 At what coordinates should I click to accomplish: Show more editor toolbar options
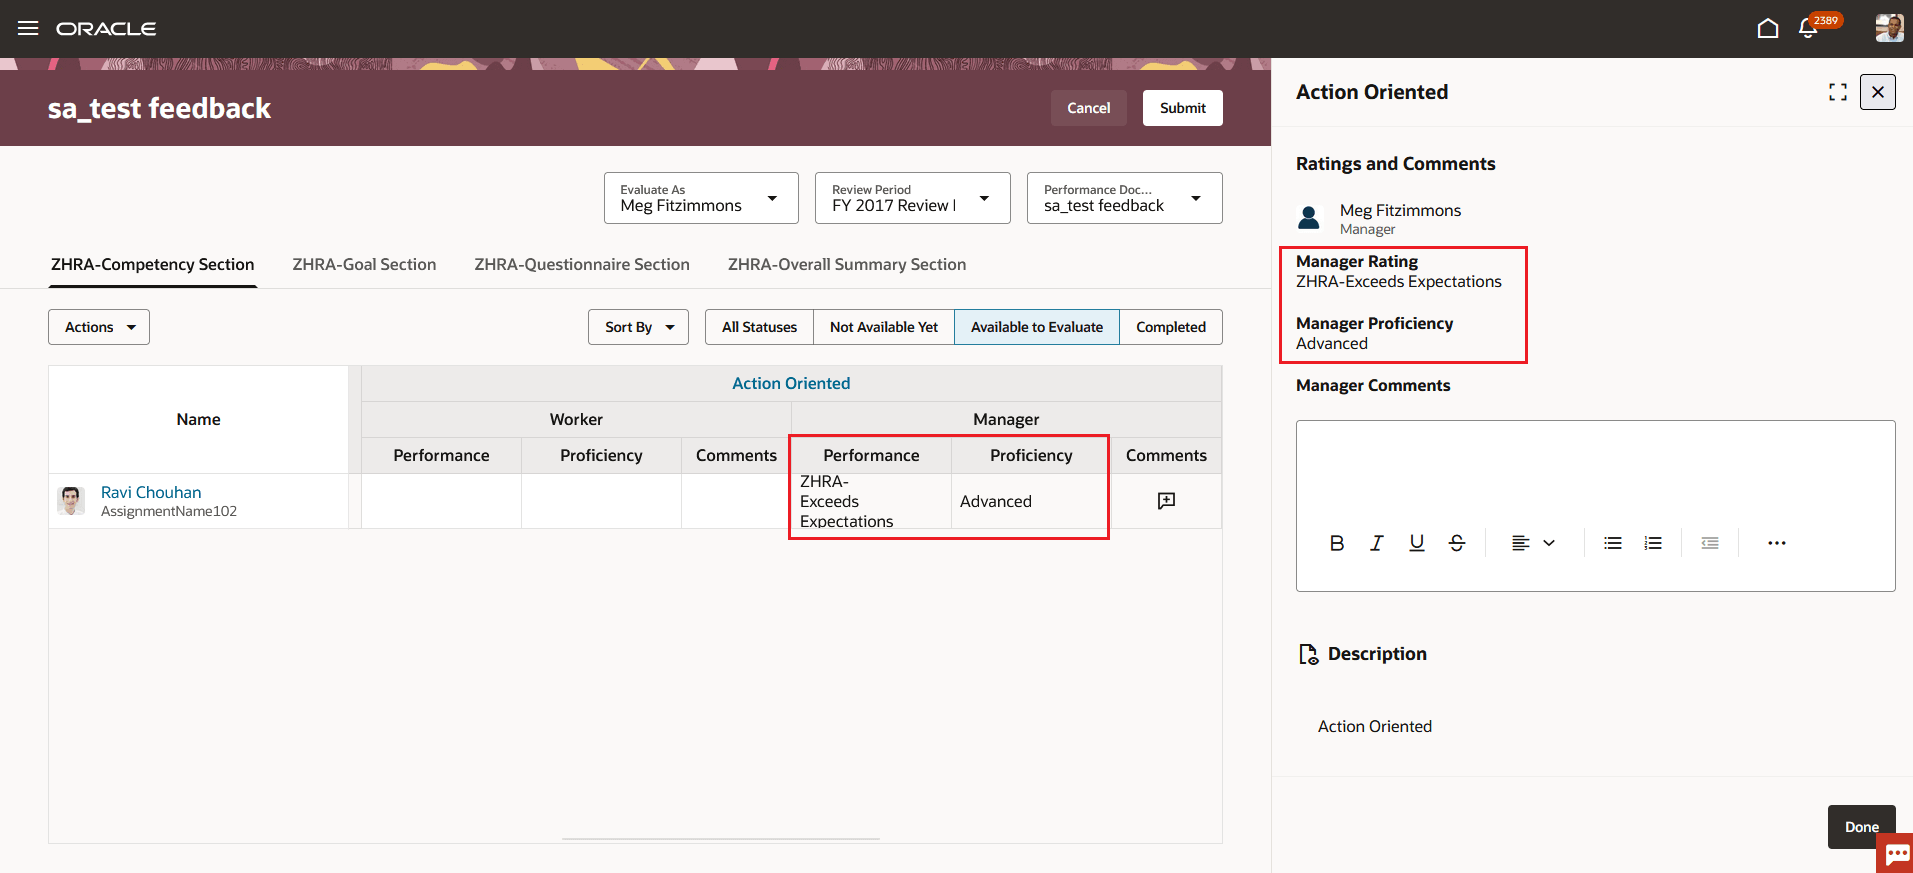point(1777,543)
